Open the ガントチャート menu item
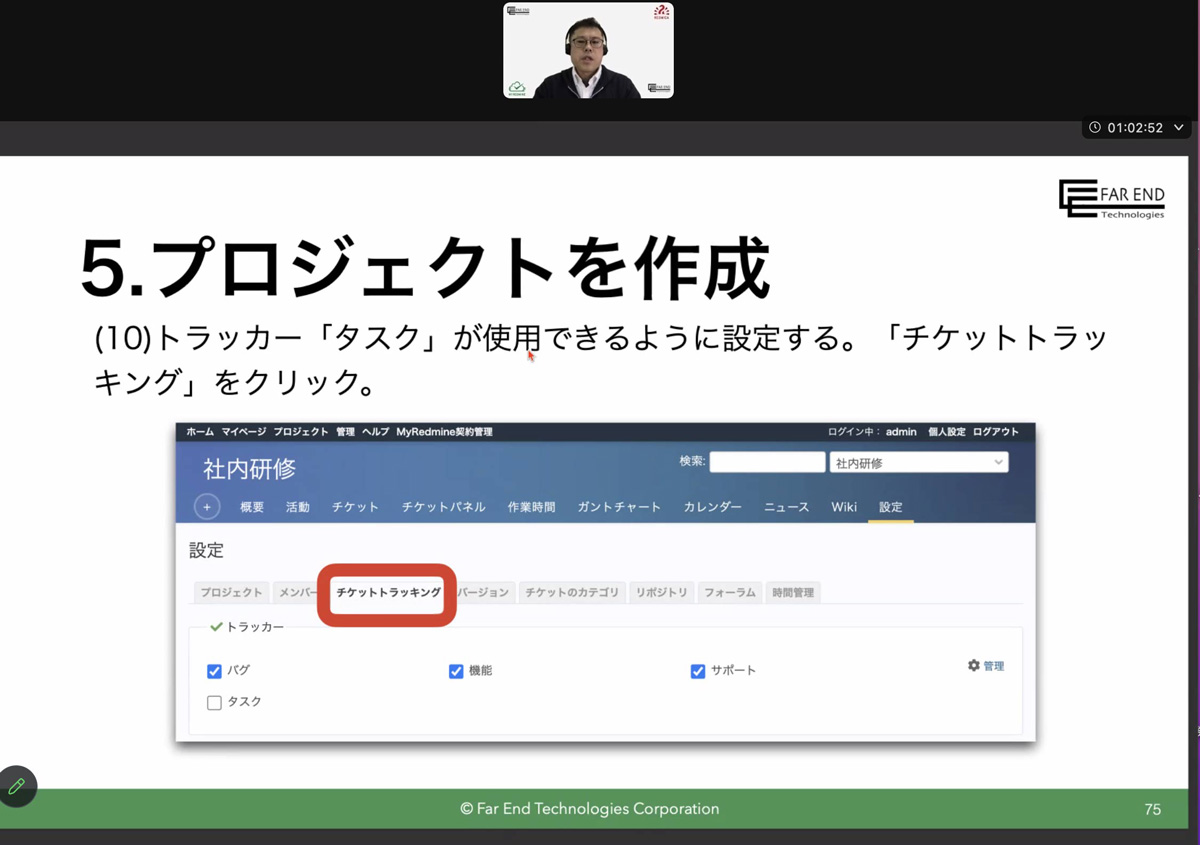The width and height of the screenshot is (1200, 845). point(619,507)
